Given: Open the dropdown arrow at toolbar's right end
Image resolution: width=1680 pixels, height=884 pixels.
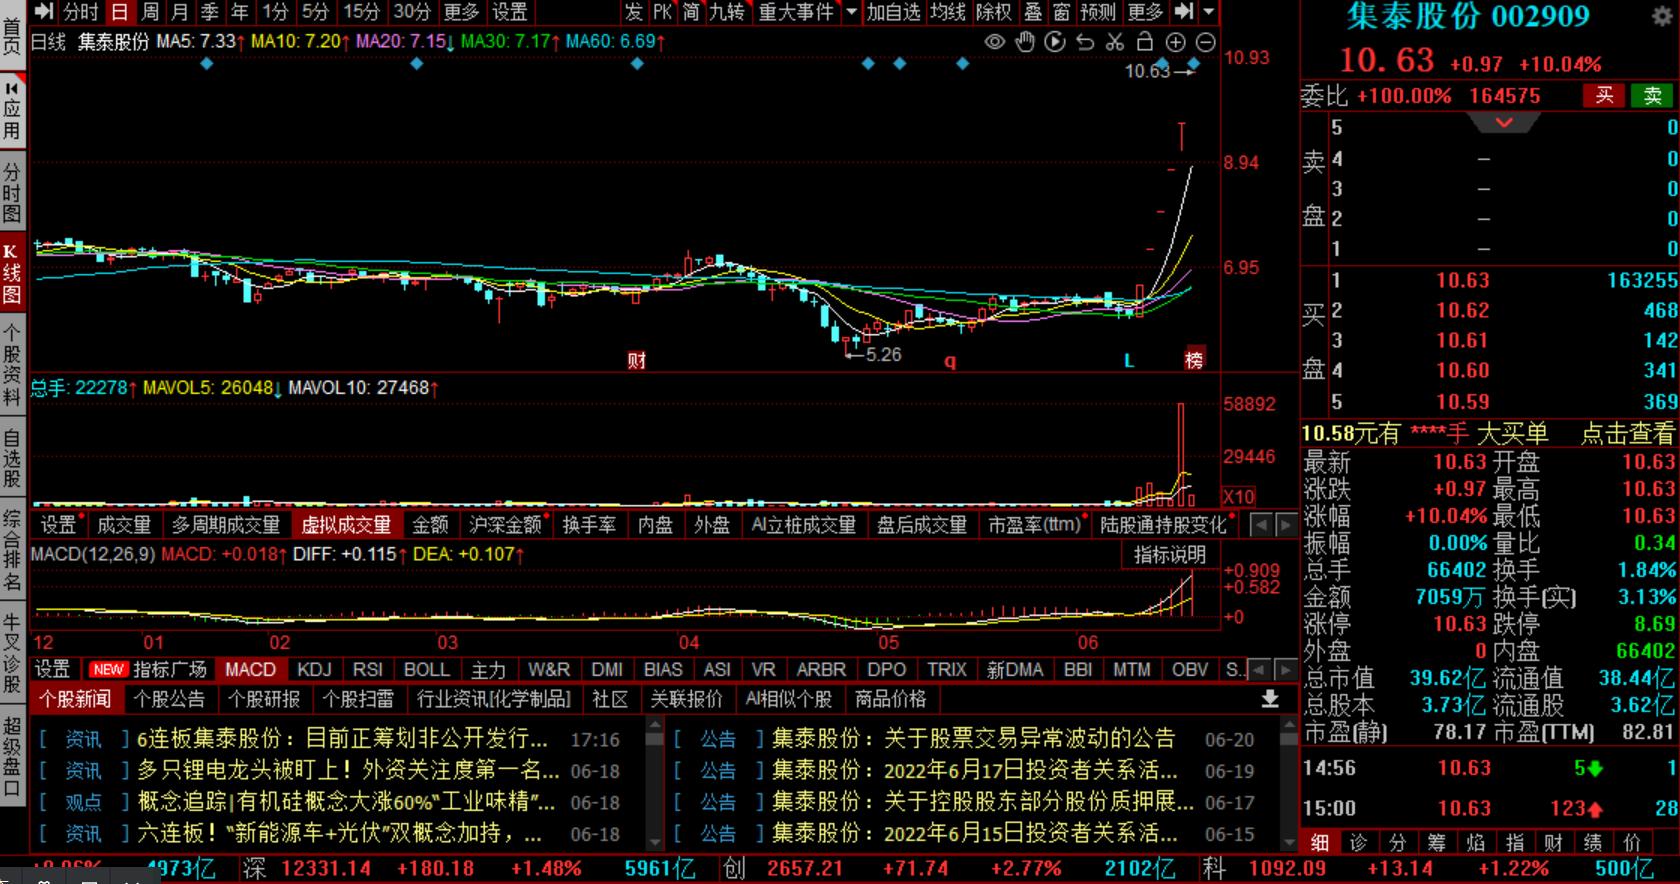Looking at the screenshot, I should pos(1209,12).
